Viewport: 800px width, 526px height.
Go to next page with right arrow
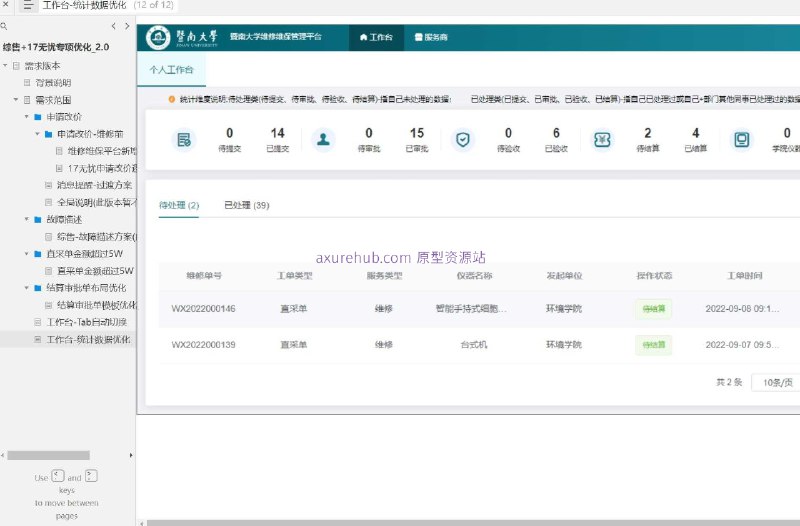click(x=127, y=26)
